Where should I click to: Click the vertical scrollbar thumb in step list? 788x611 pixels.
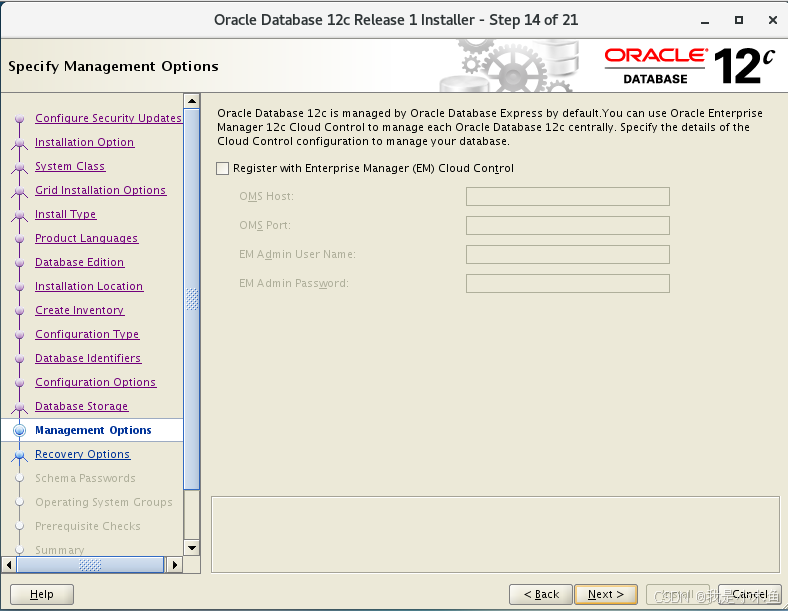point(191,299)
